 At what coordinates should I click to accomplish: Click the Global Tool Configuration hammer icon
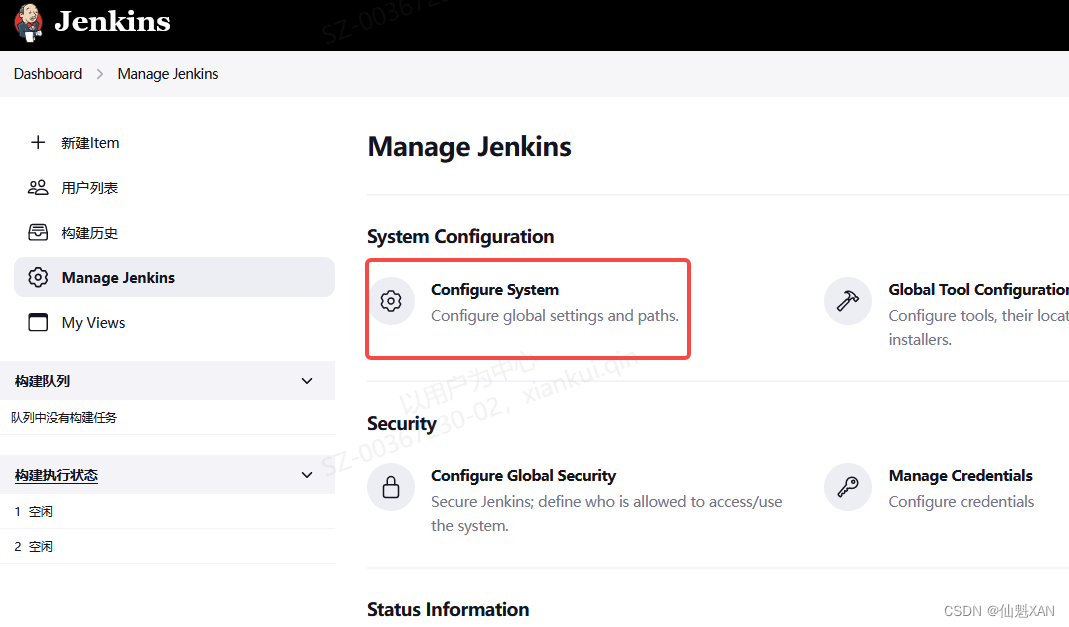847,300
